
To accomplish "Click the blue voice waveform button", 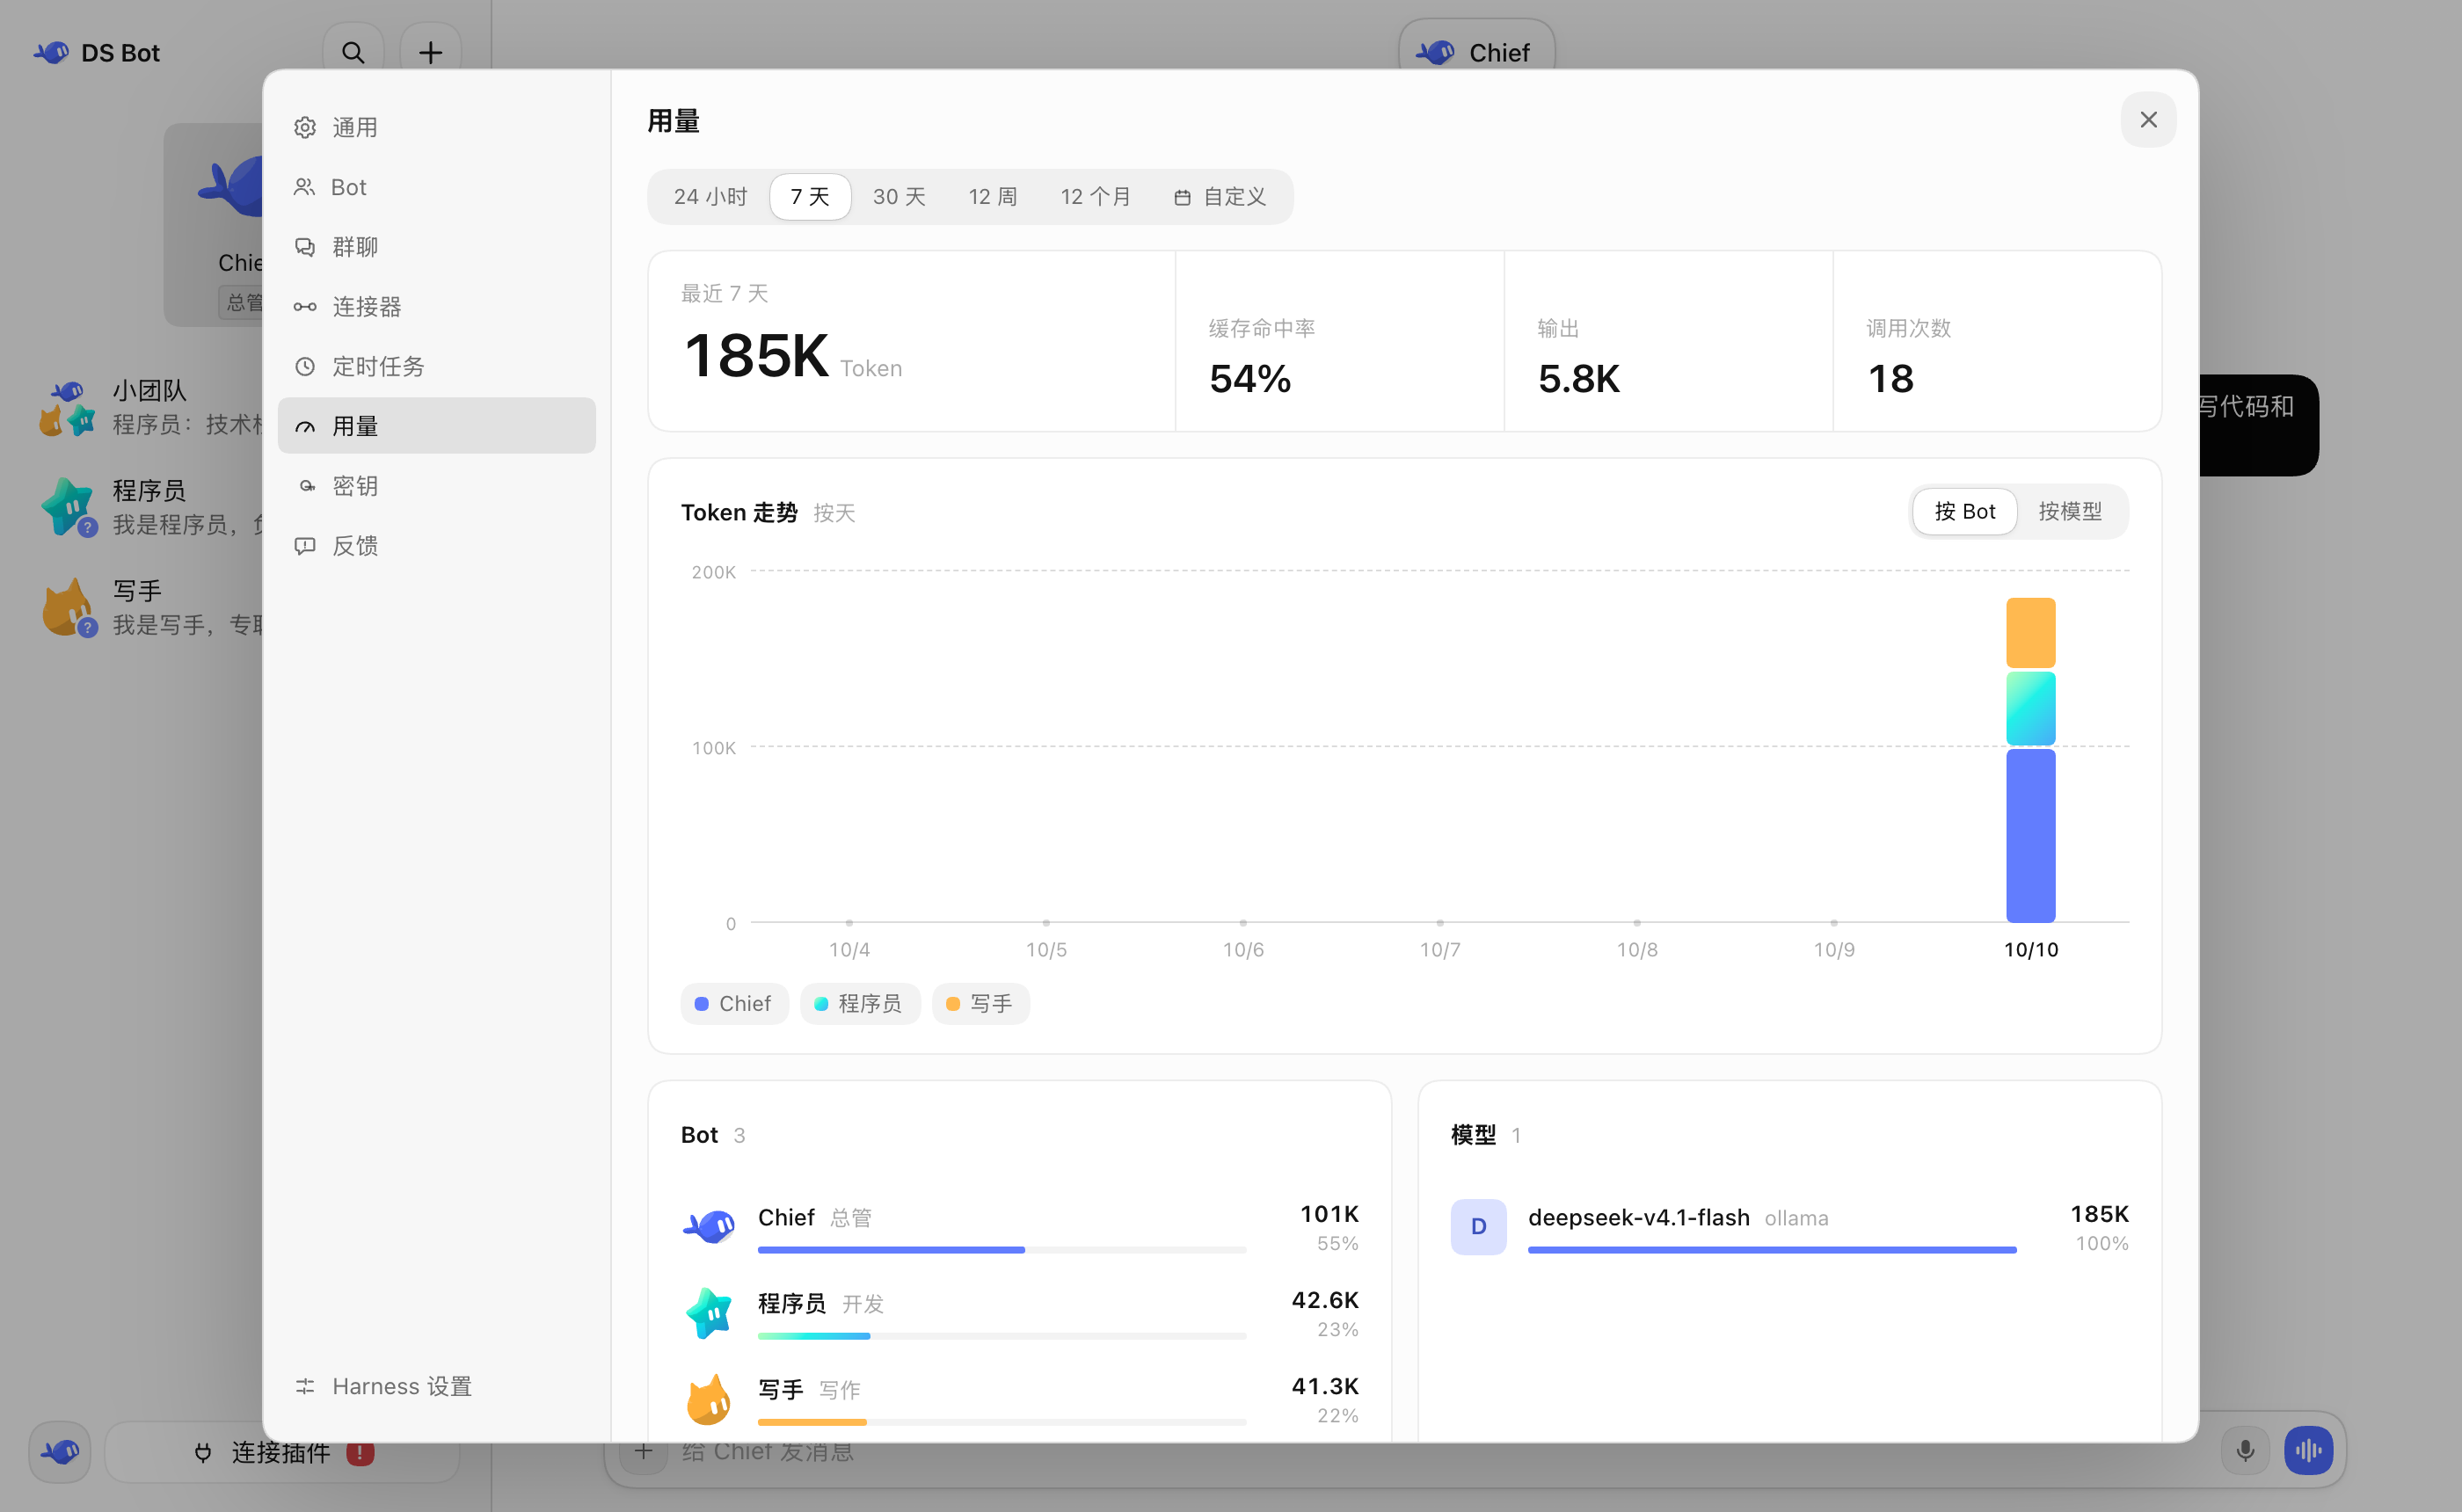I will [2308, 1450].
